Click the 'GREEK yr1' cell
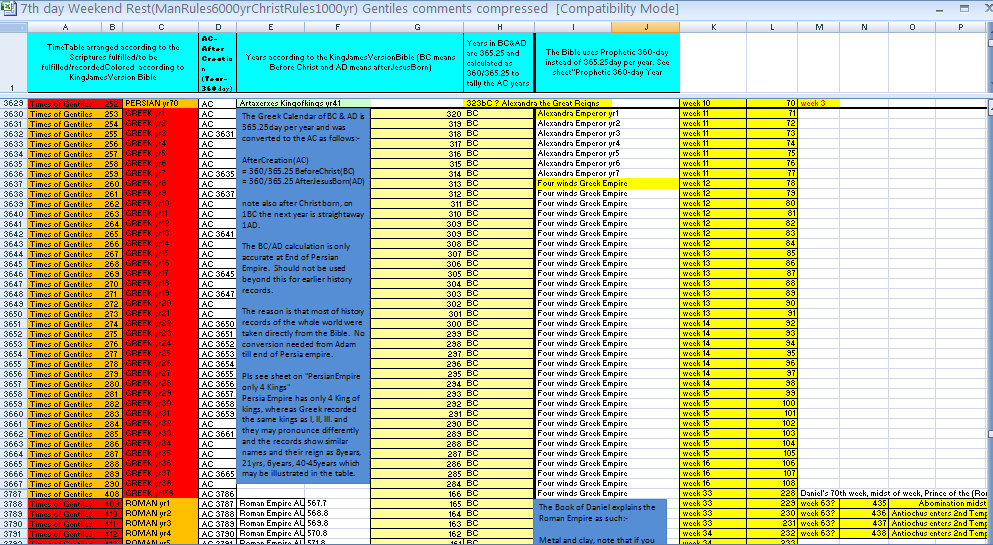This screenshot has height=545, width=993. [160, 113]
